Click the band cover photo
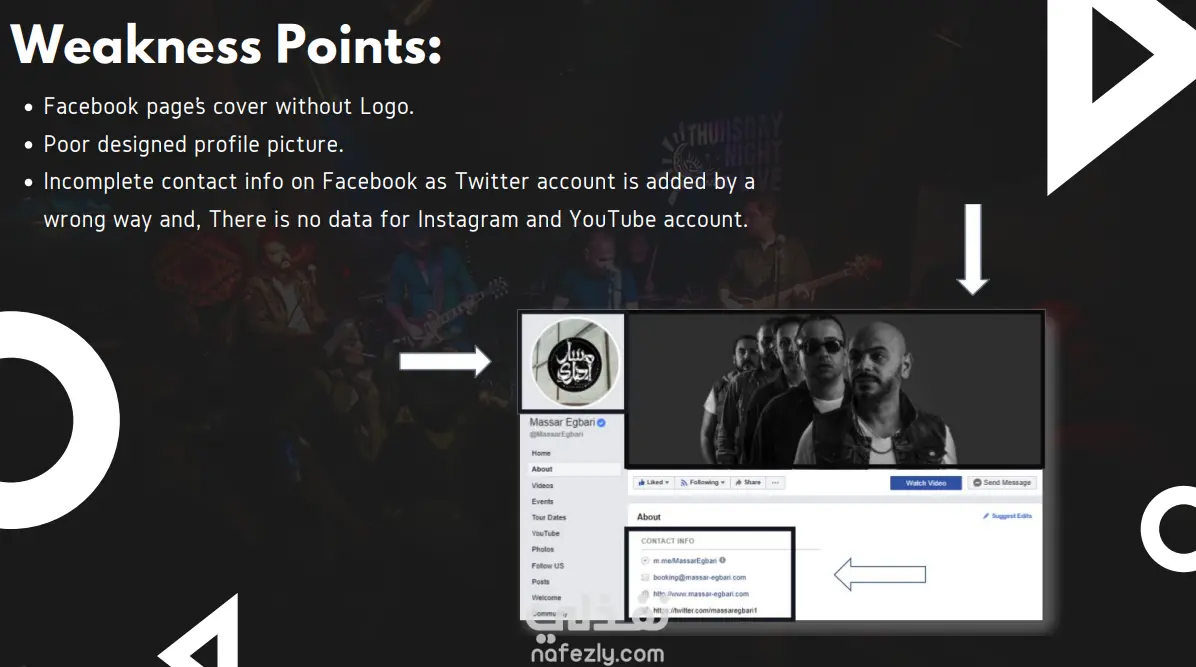Screen dimensions: 1196x667 834,388
